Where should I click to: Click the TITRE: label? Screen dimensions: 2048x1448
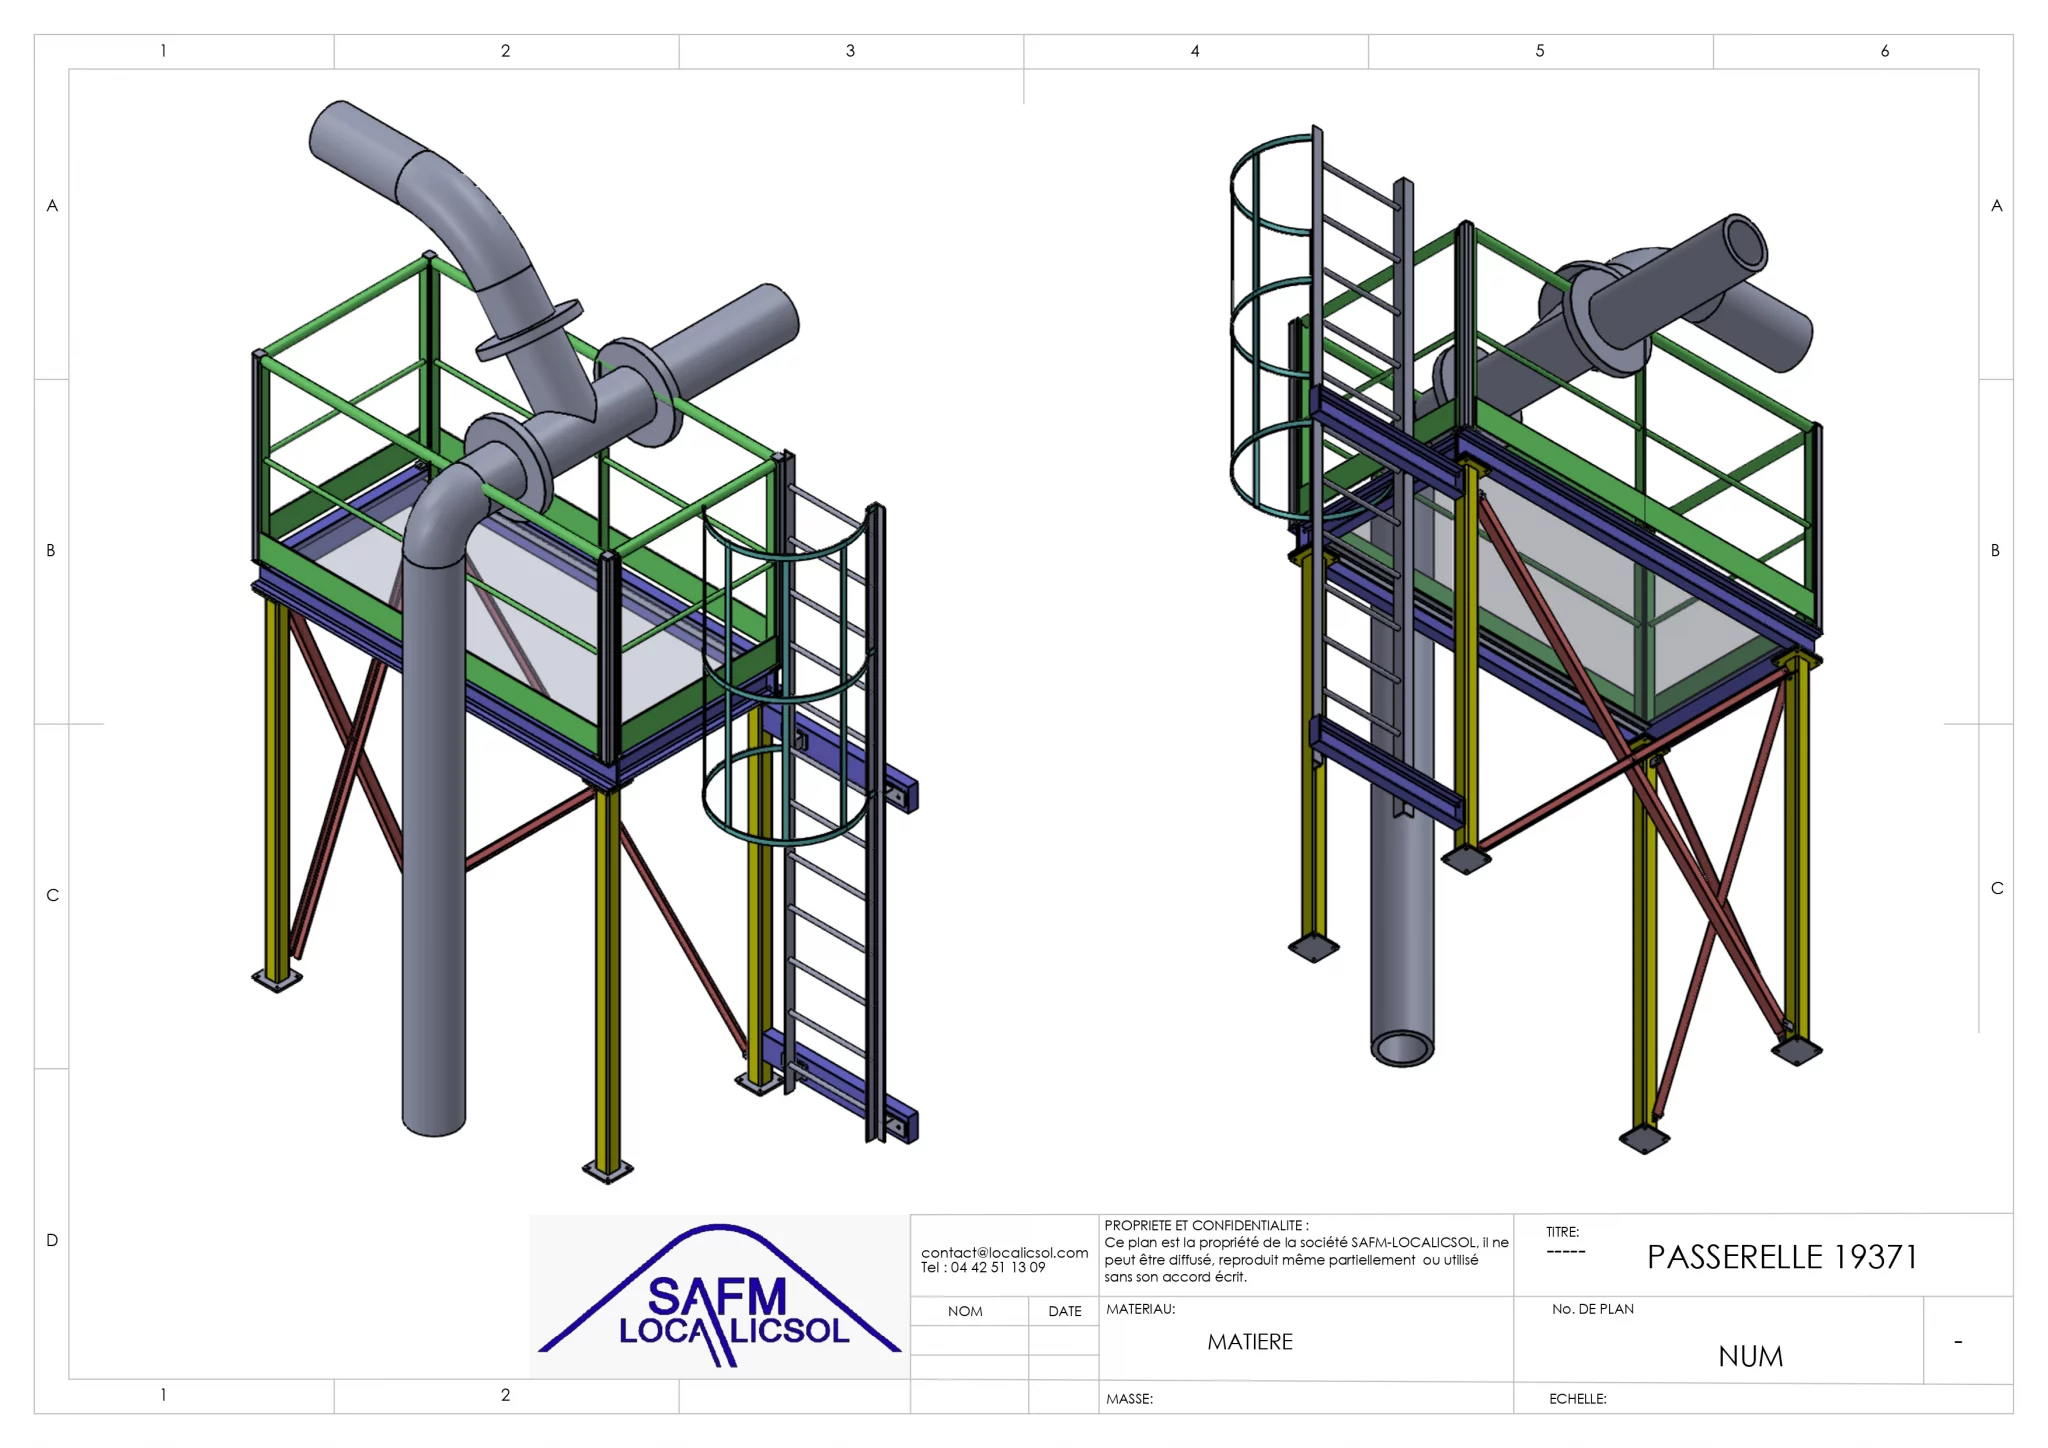click(x=1562, y=1232)
